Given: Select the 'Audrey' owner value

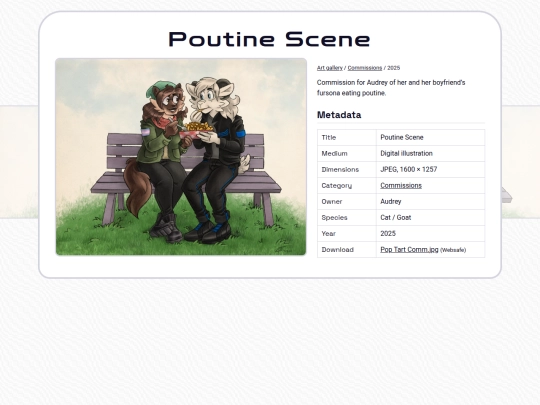Looking at the screenshot, I should tap(391, 201).
